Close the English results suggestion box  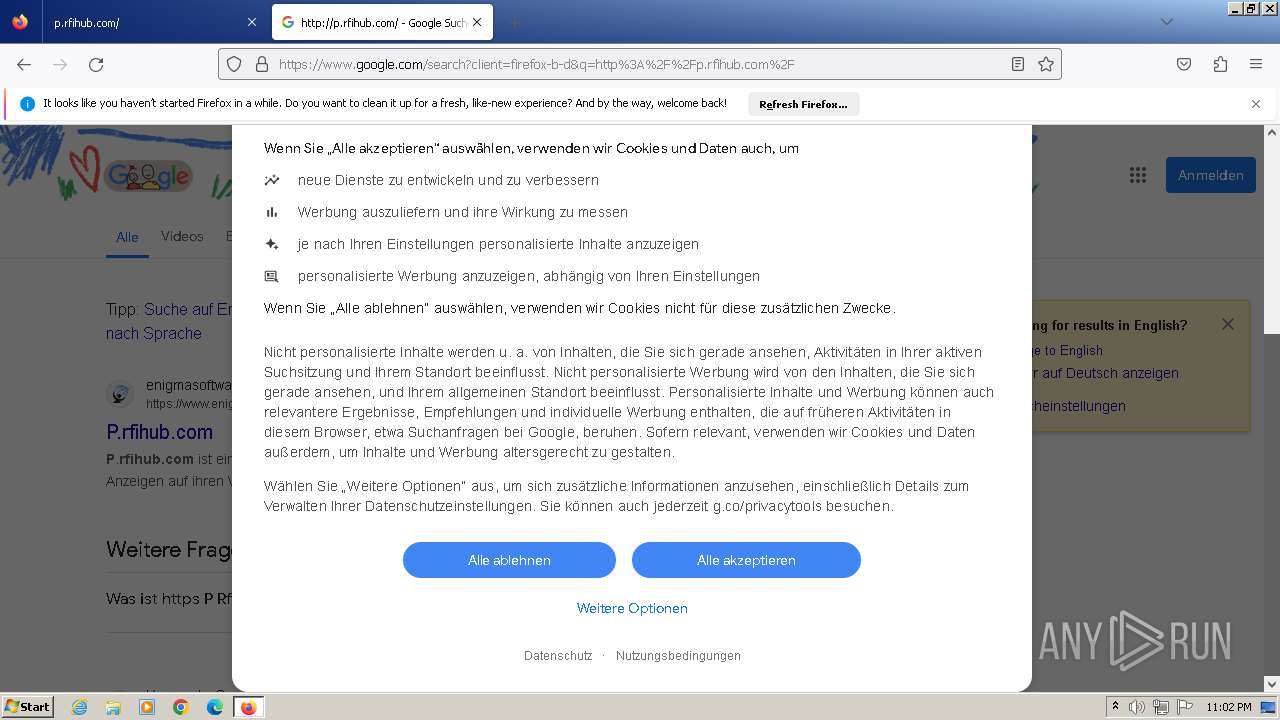pos(1228,324)
